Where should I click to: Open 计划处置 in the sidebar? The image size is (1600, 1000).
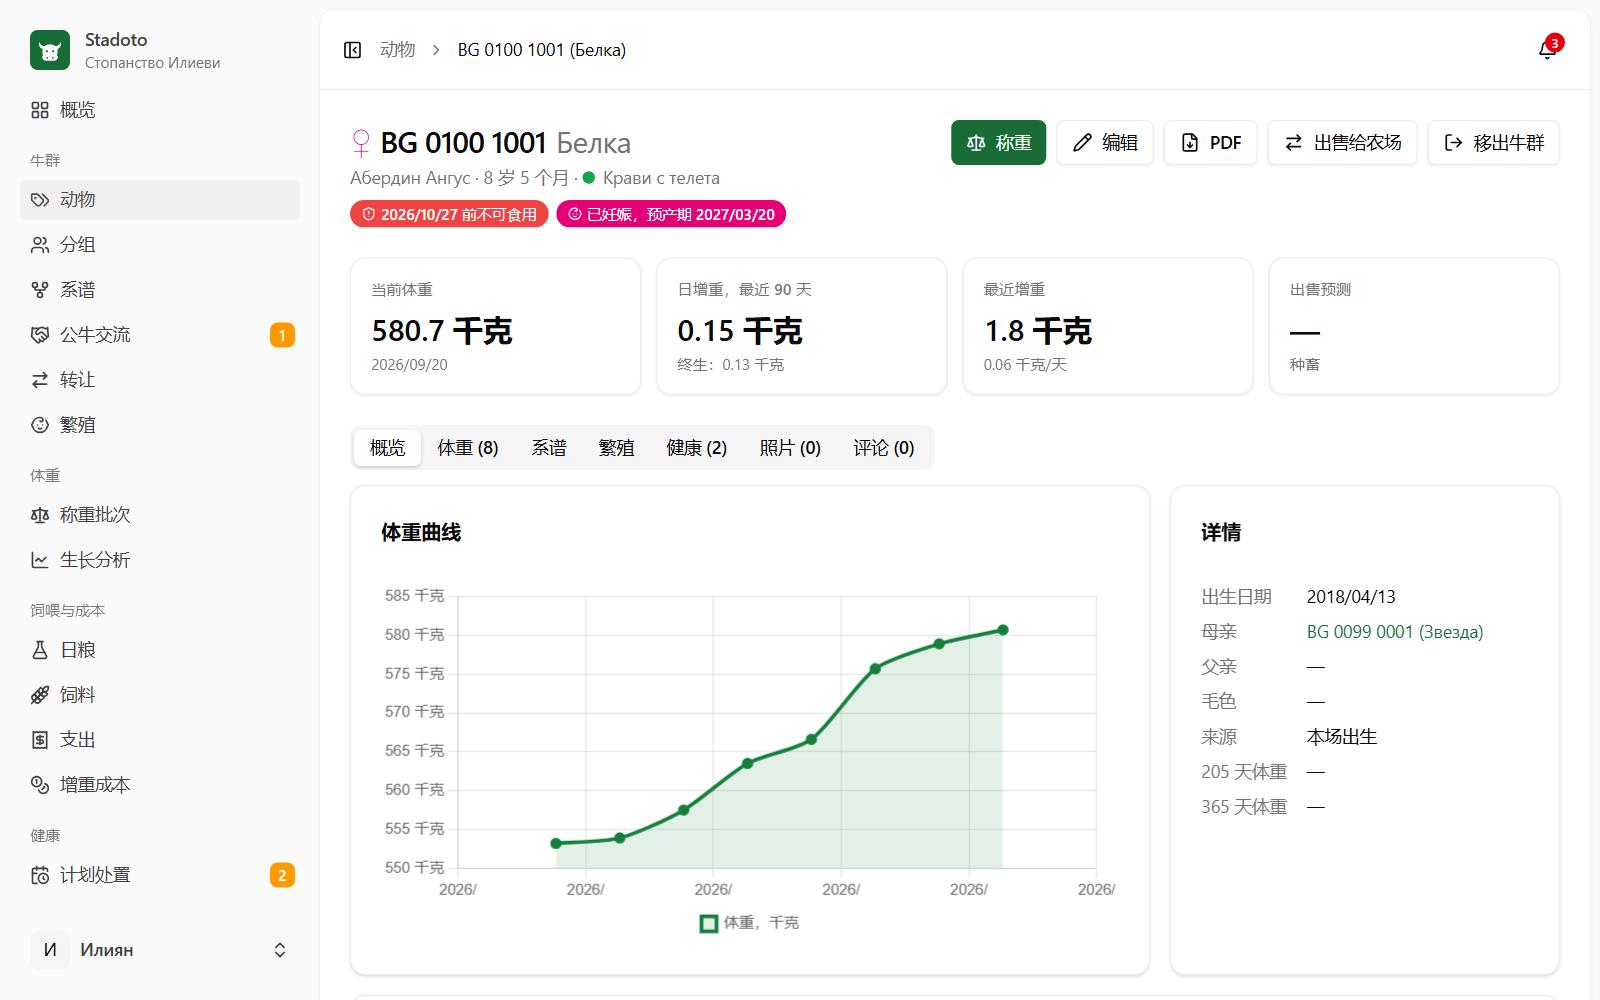click(160, 875)
